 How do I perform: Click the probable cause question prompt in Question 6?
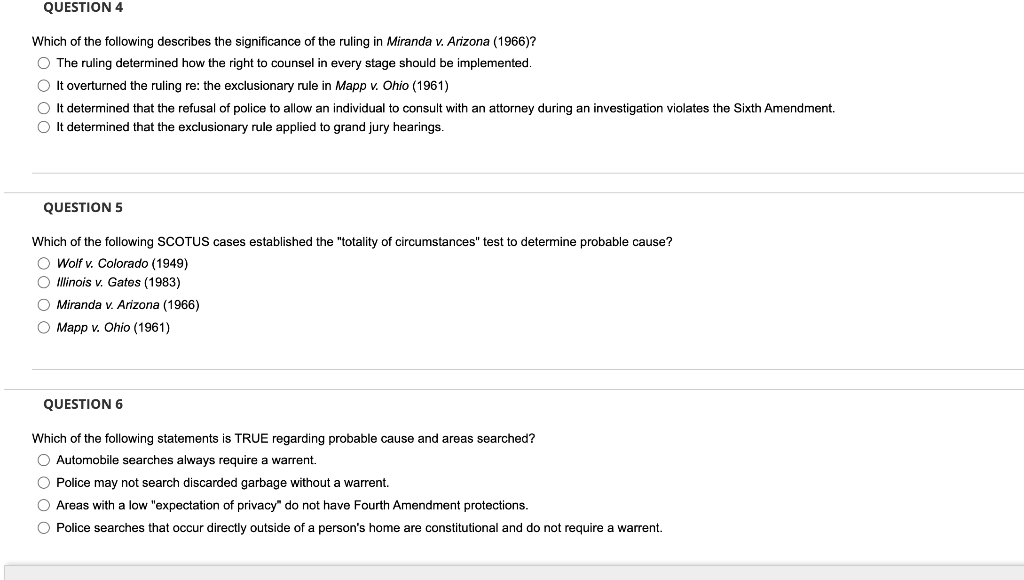pos(283,438)
